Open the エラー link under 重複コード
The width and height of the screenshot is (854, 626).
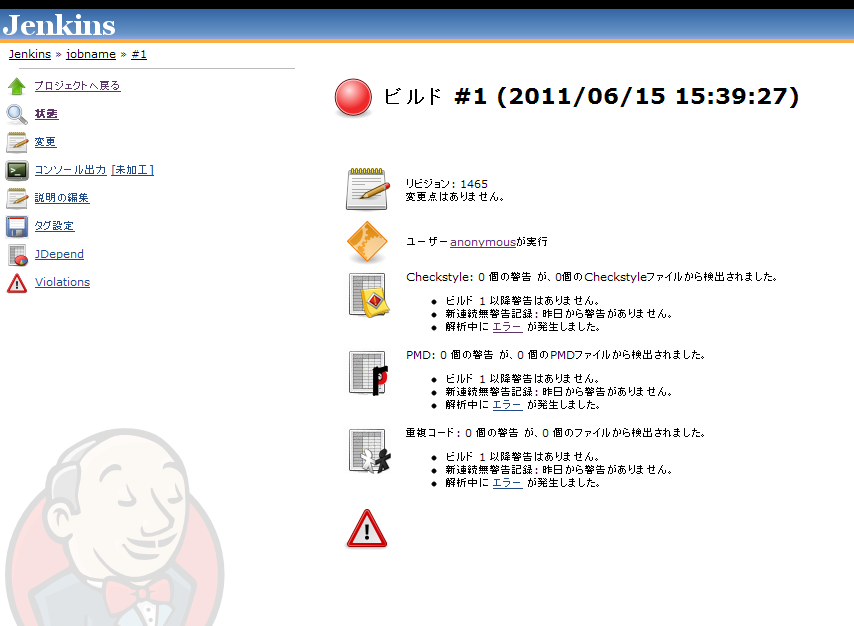[x=508, y=483]
